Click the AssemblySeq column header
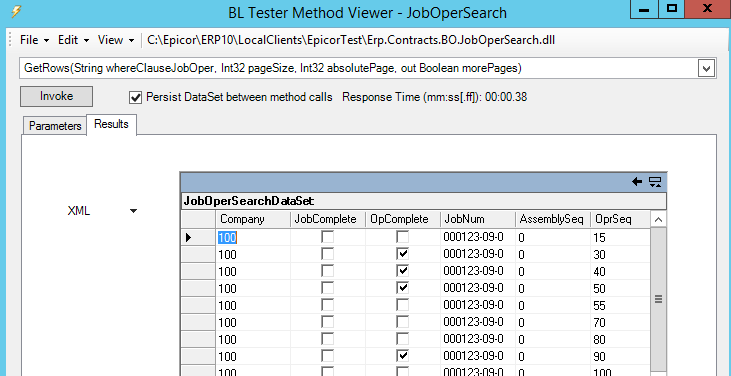Image resolution: width=731 pixels, height=376 pixels. pos(552,219)
